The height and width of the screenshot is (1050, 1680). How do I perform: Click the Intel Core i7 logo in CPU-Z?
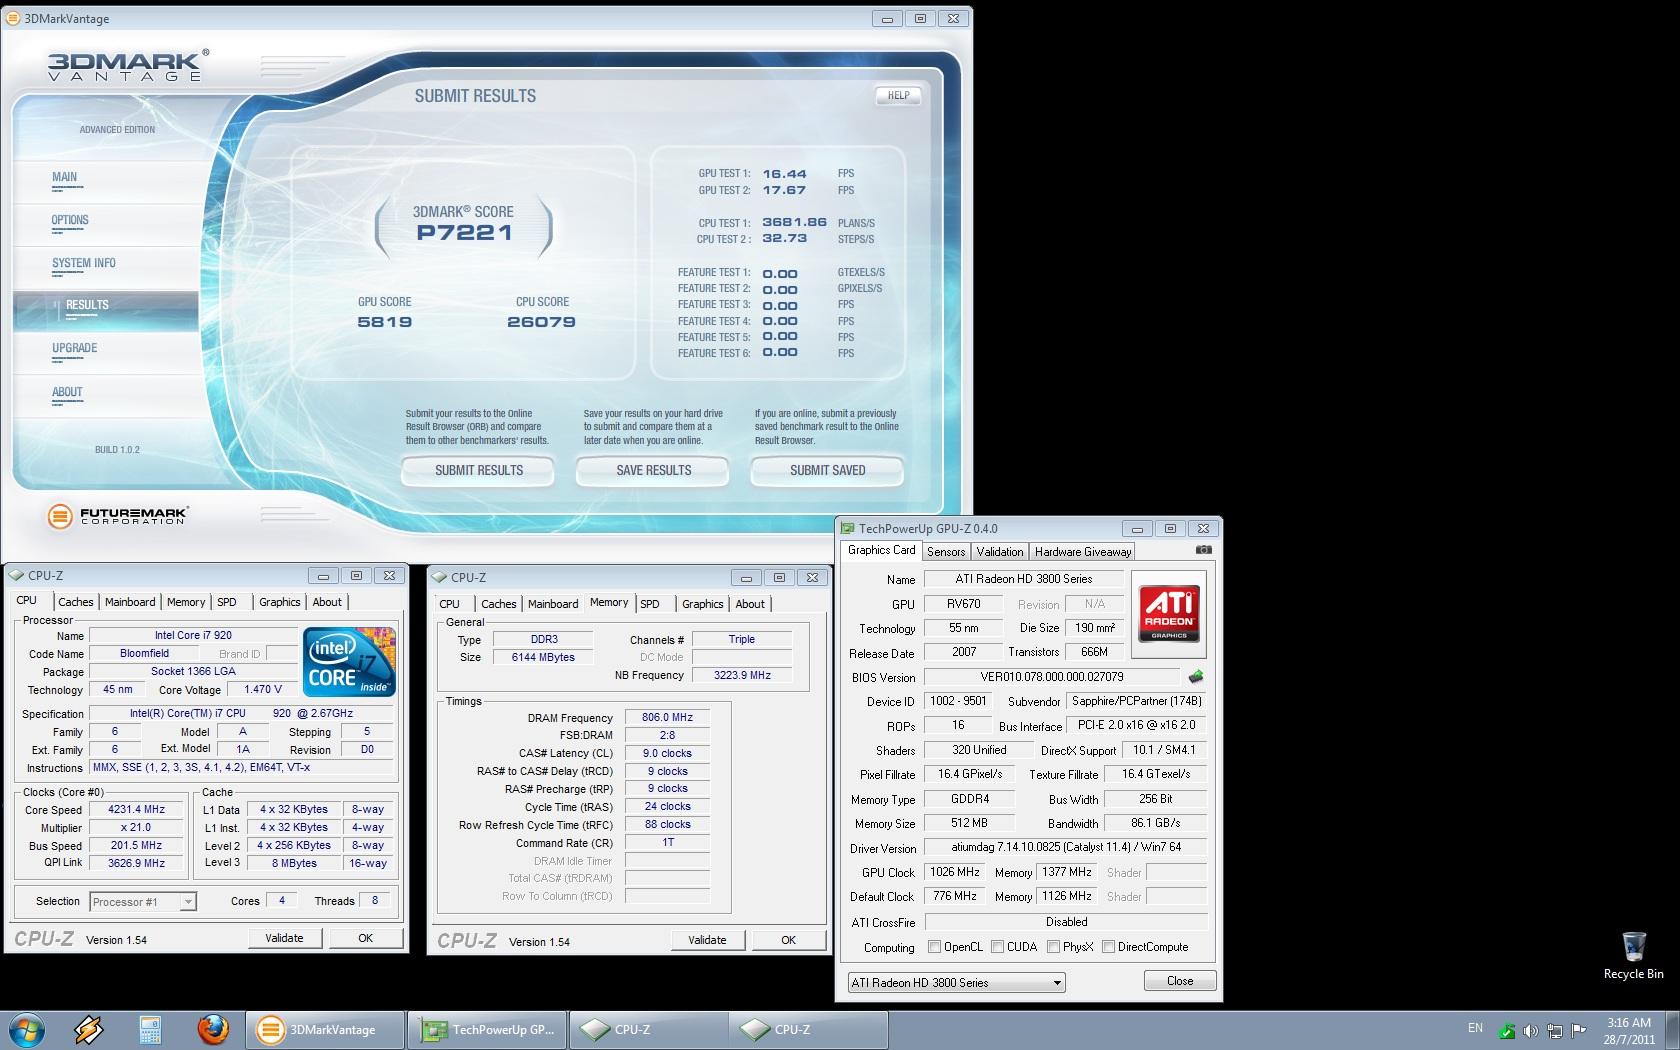click(349, 662)
